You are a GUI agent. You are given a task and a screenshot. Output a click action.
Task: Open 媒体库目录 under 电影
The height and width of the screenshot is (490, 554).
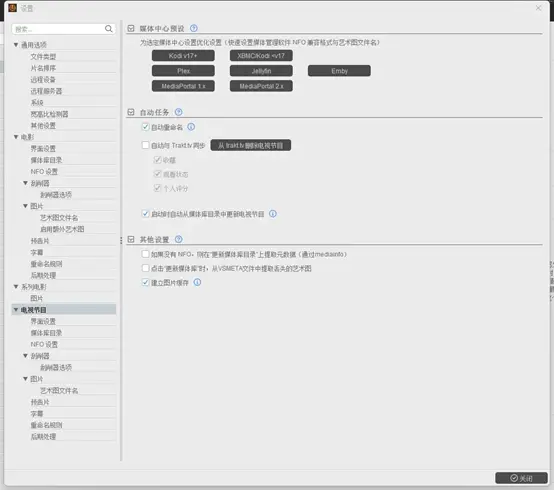tap(46, 160)
